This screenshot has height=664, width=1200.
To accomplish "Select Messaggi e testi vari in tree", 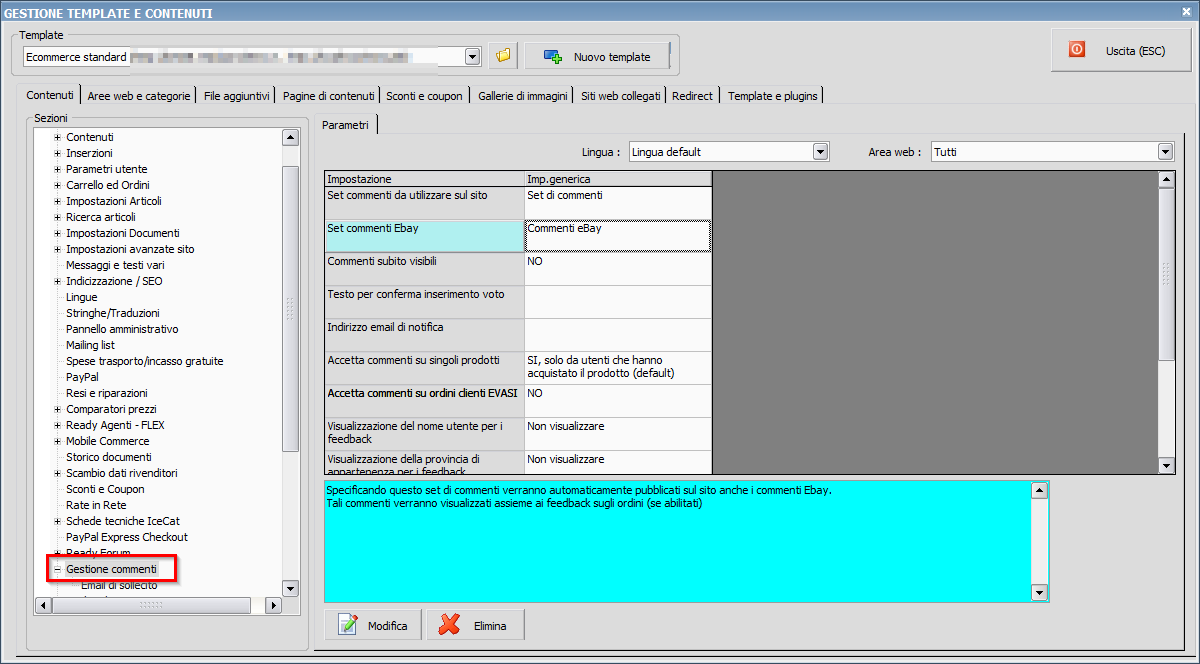I will [115, 265].
